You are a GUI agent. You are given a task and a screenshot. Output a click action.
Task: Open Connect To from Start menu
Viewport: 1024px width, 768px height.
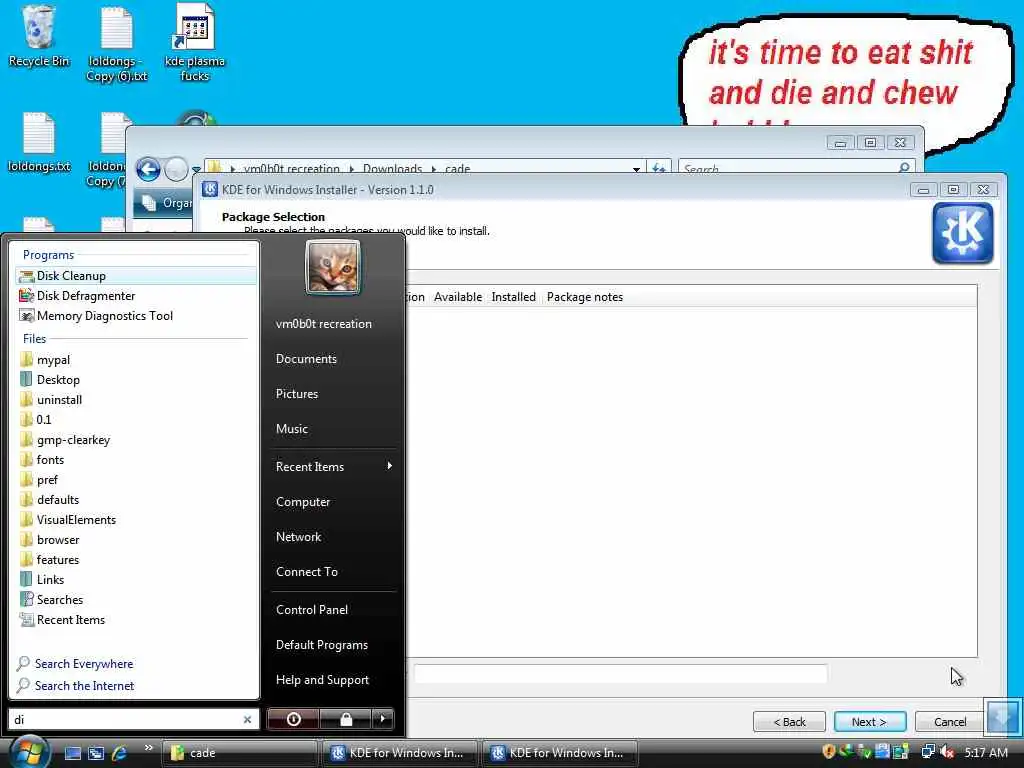[307, 572]
